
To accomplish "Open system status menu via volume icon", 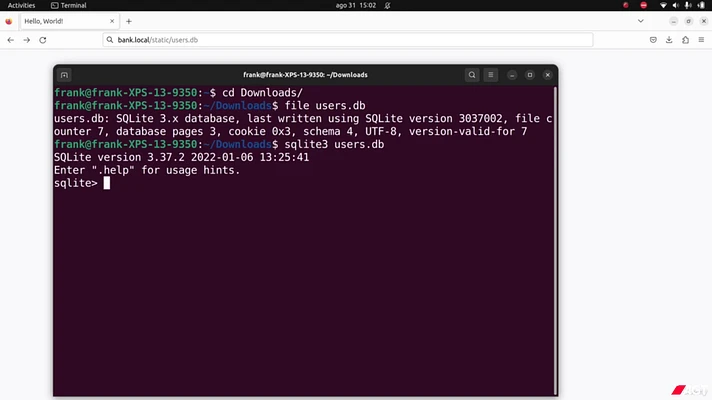I will [676, 5].
